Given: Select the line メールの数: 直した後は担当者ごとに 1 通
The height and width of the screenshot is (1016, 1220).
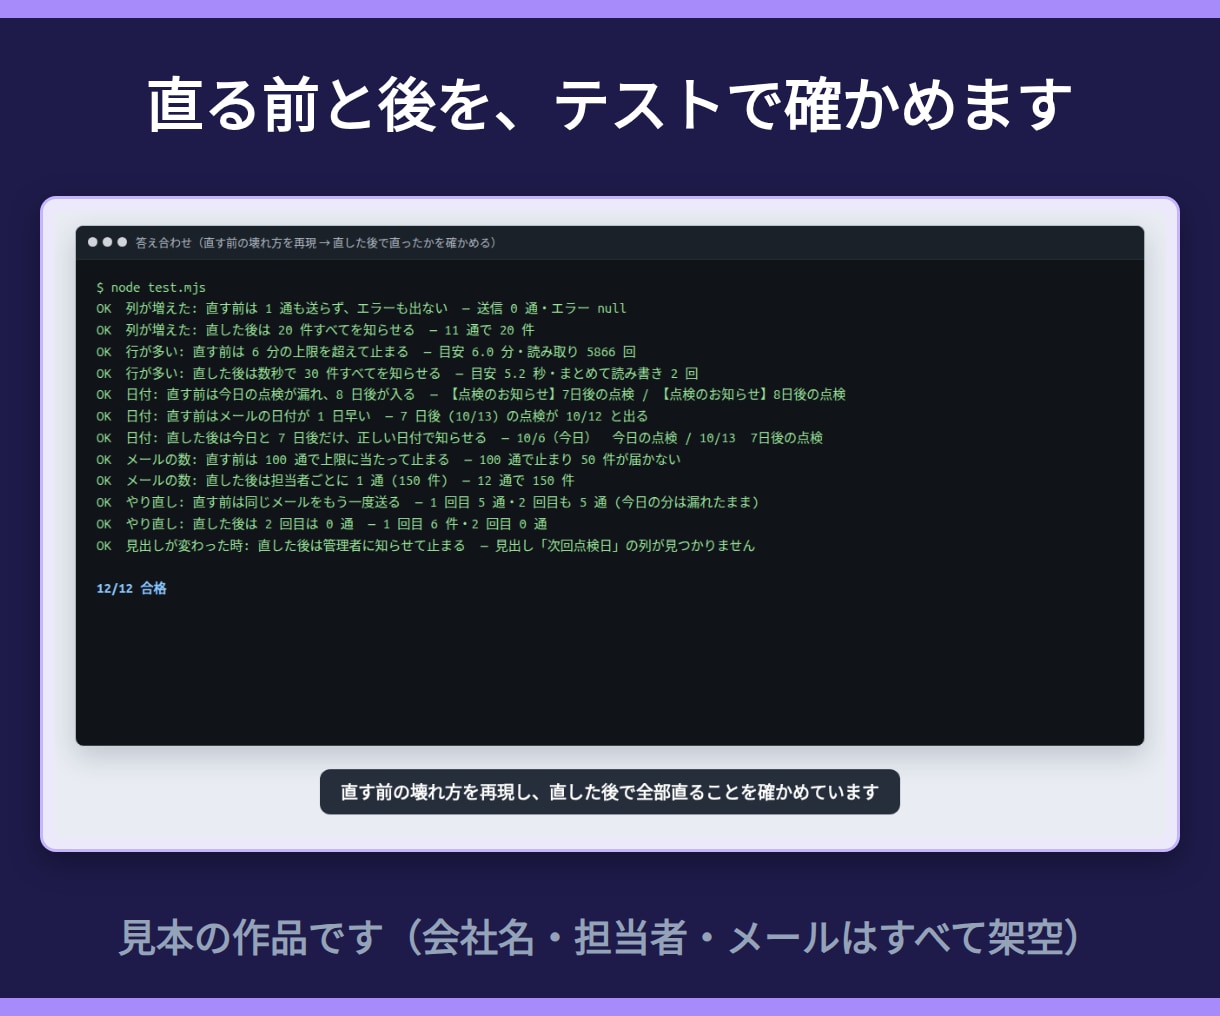Looking at the screenshot, I should coord(335,481).
